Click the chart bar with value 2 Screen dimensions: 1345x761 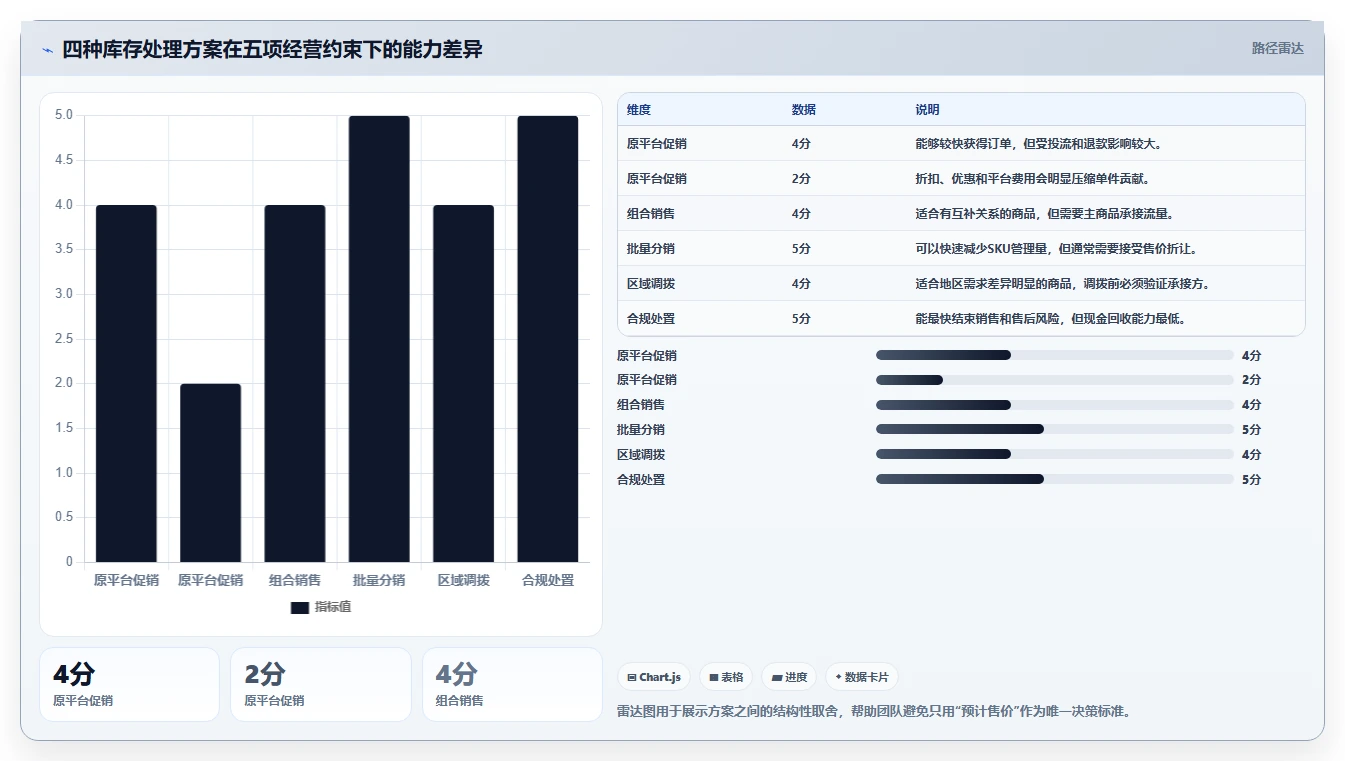click(211, 473)
